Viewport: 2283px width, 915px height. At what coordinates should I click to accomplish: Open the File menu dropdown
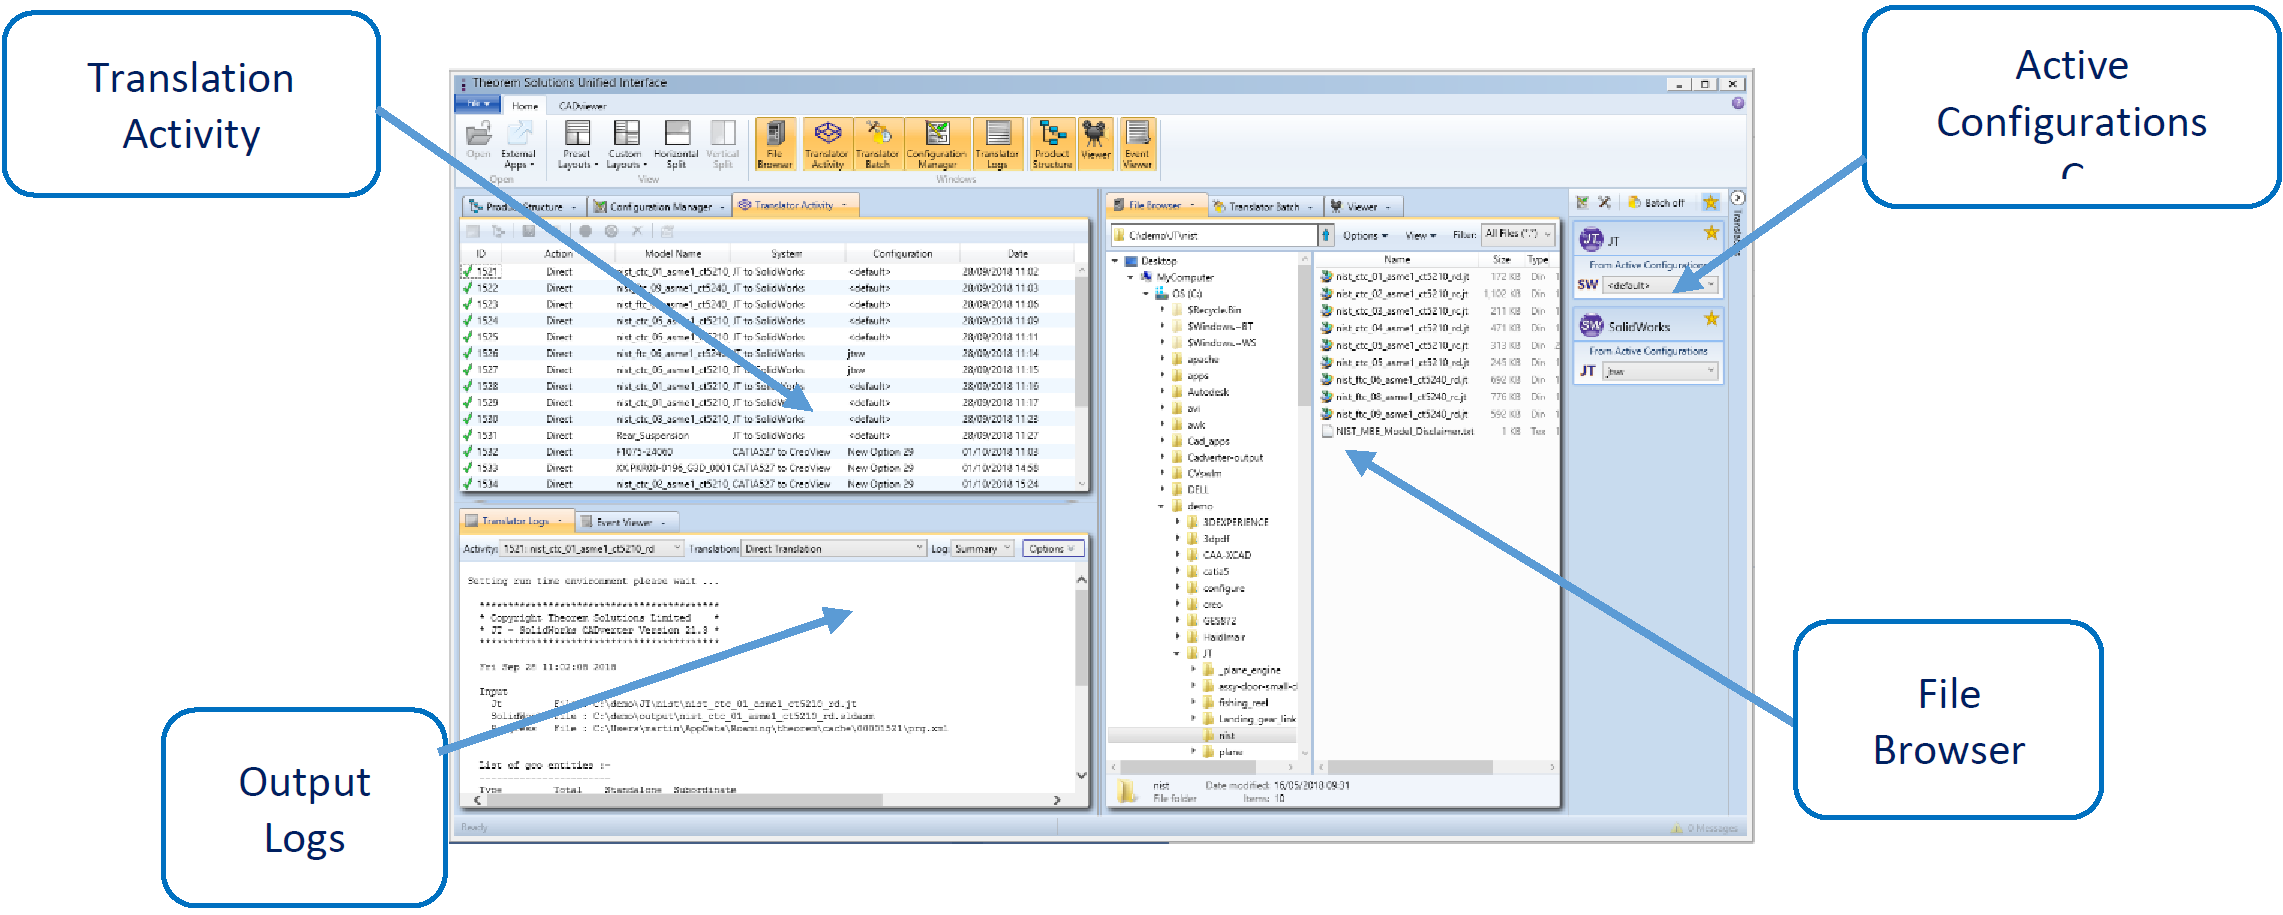478,104
